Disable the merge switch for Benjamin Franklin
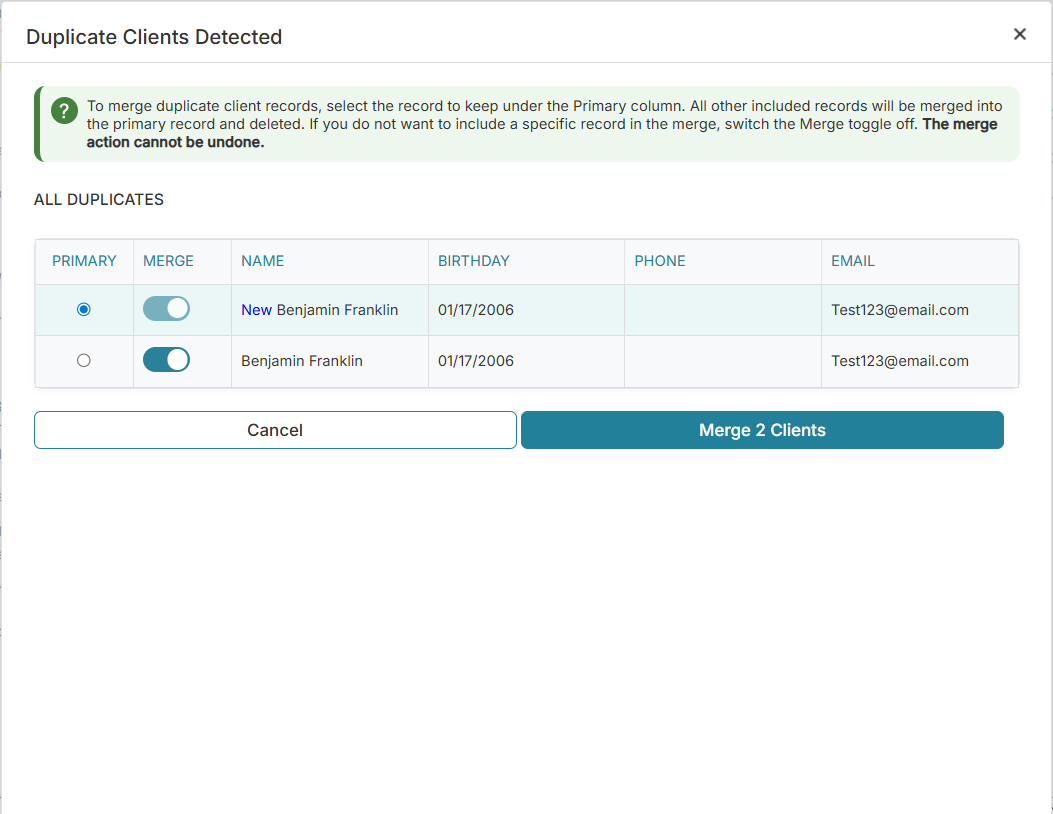 (166, 359)
